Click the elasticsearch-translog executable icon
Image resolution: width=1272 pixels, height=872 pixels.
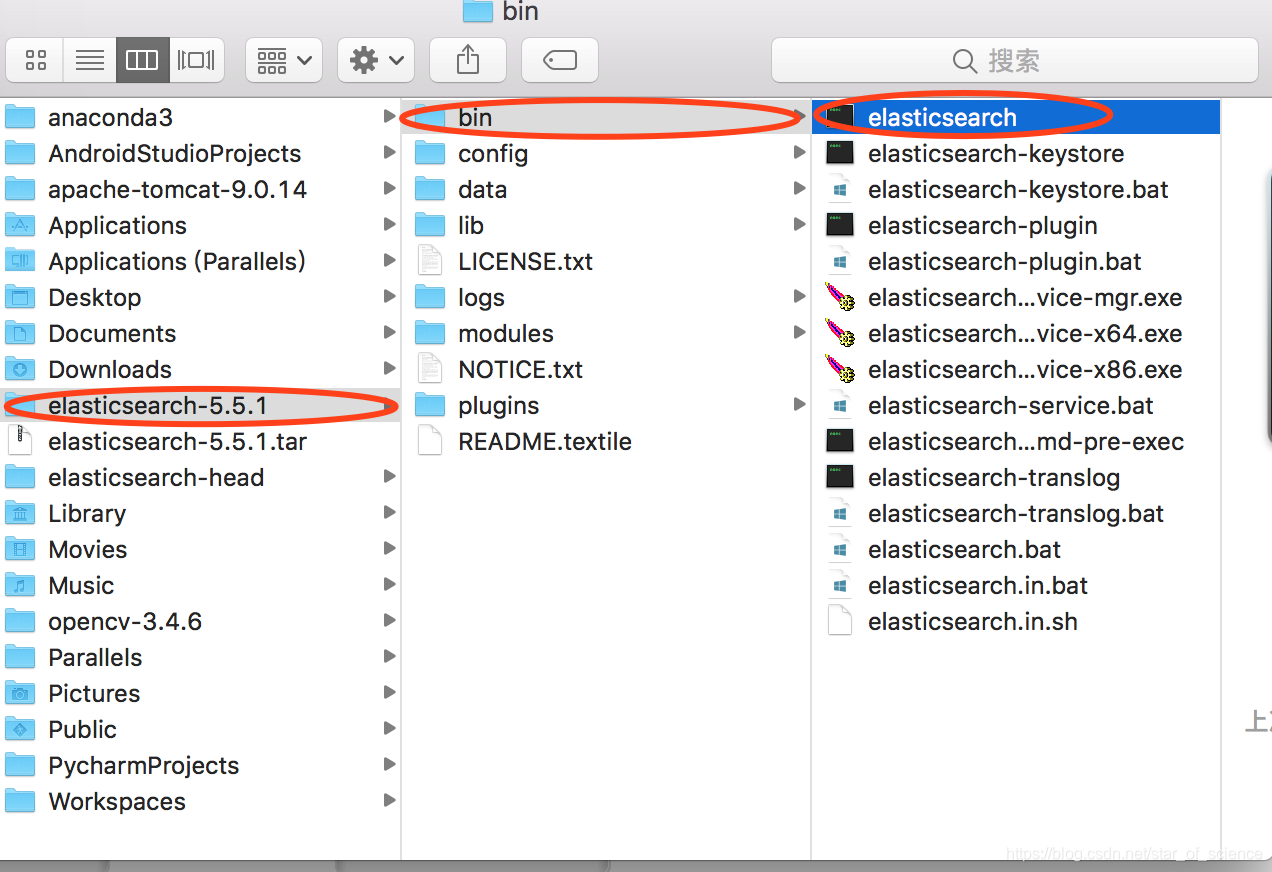click(840, 478)
